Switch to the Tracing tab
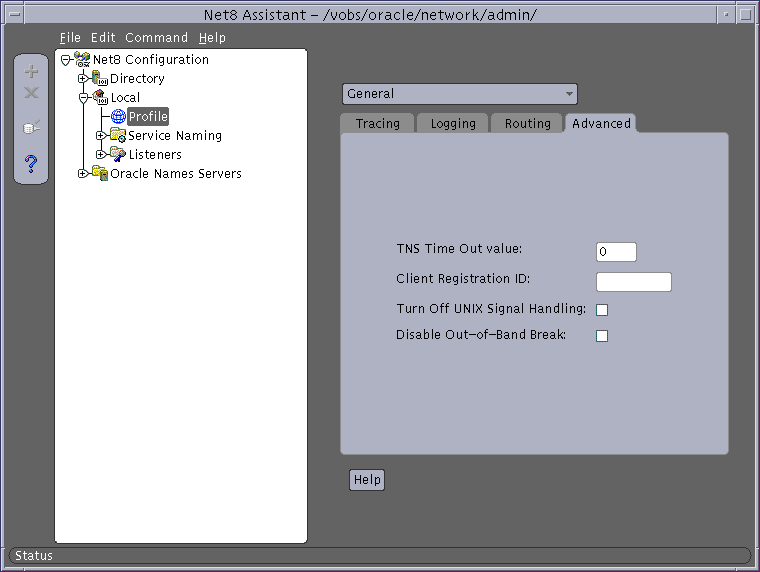This screenshot has height=572, width=760. (378, 124)
